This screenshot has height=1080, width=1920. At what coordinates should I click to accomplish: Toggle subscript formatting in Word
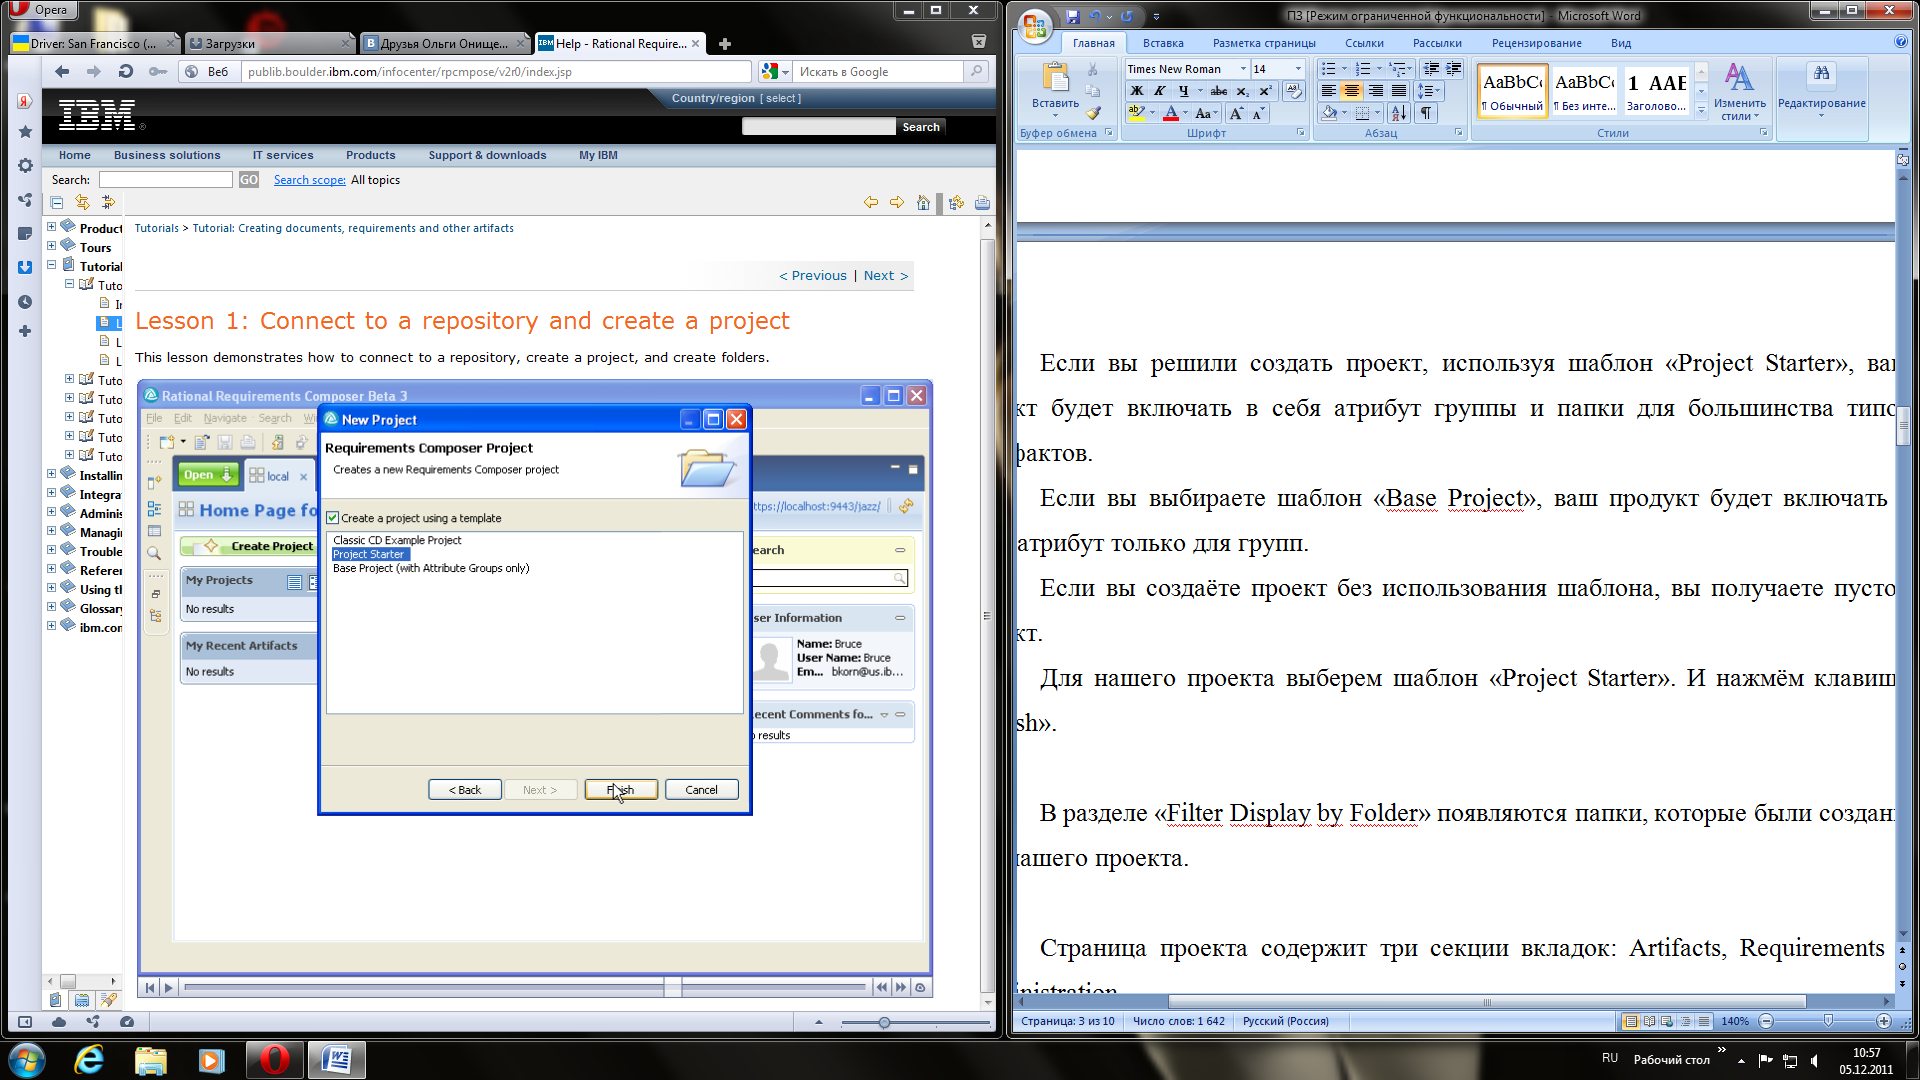(x=1243, y=91)
